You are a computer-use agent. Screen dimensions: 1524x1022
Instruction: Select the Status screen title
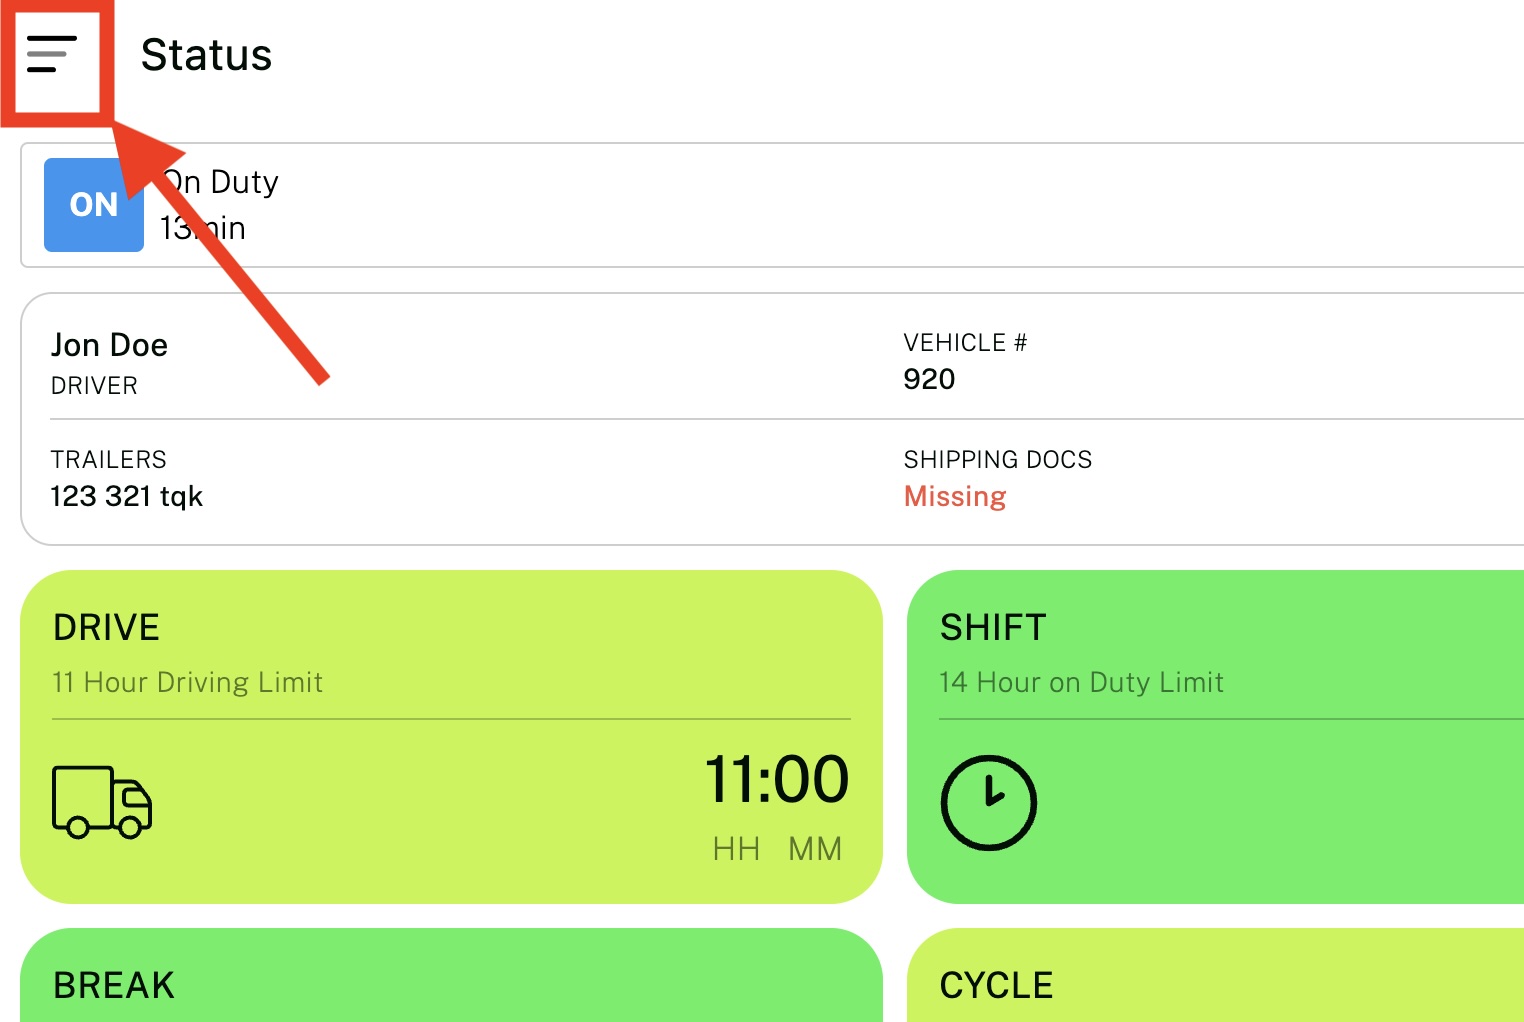click(x=207, y=55)
